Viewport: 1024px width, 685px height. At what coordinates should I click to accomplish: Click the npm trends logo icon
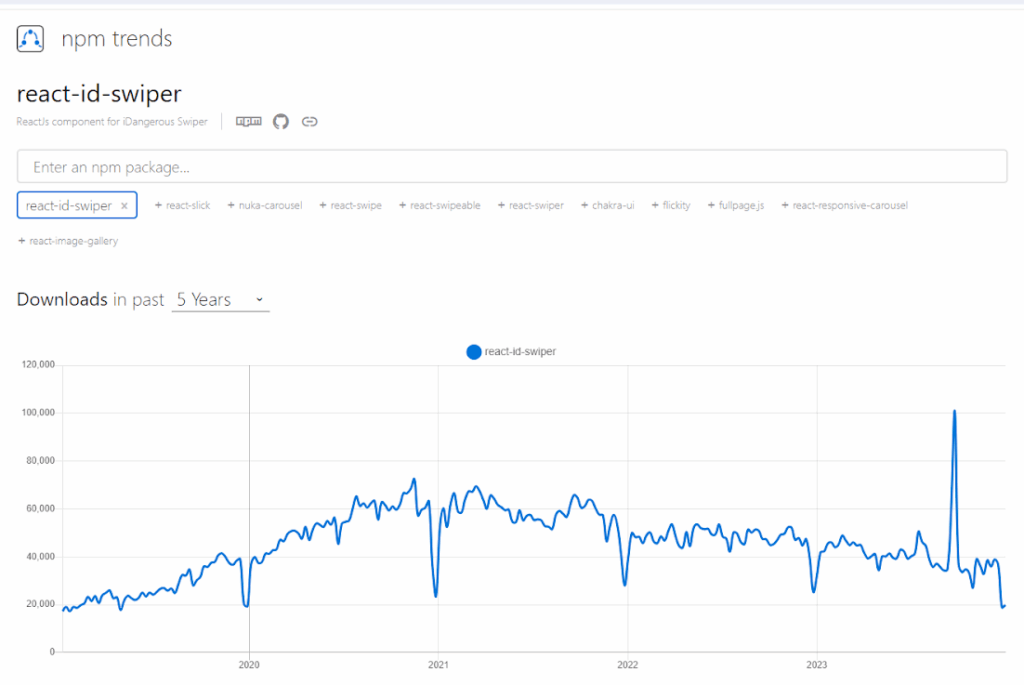pos(31,39)
